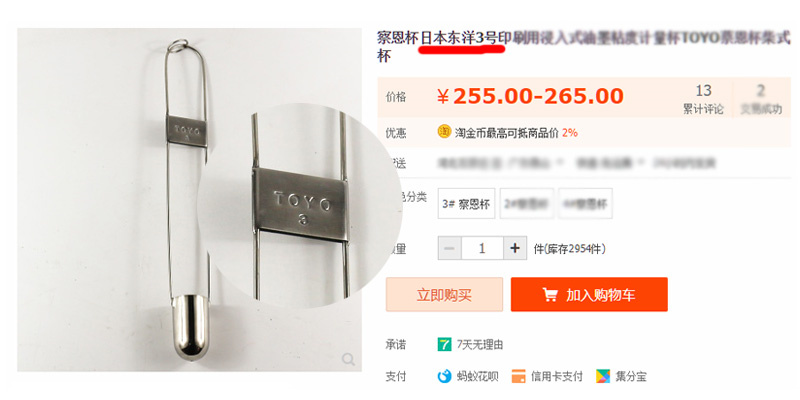Click the 7天无理由 promise link
800x400 pixels.
[x=480, y=344]
